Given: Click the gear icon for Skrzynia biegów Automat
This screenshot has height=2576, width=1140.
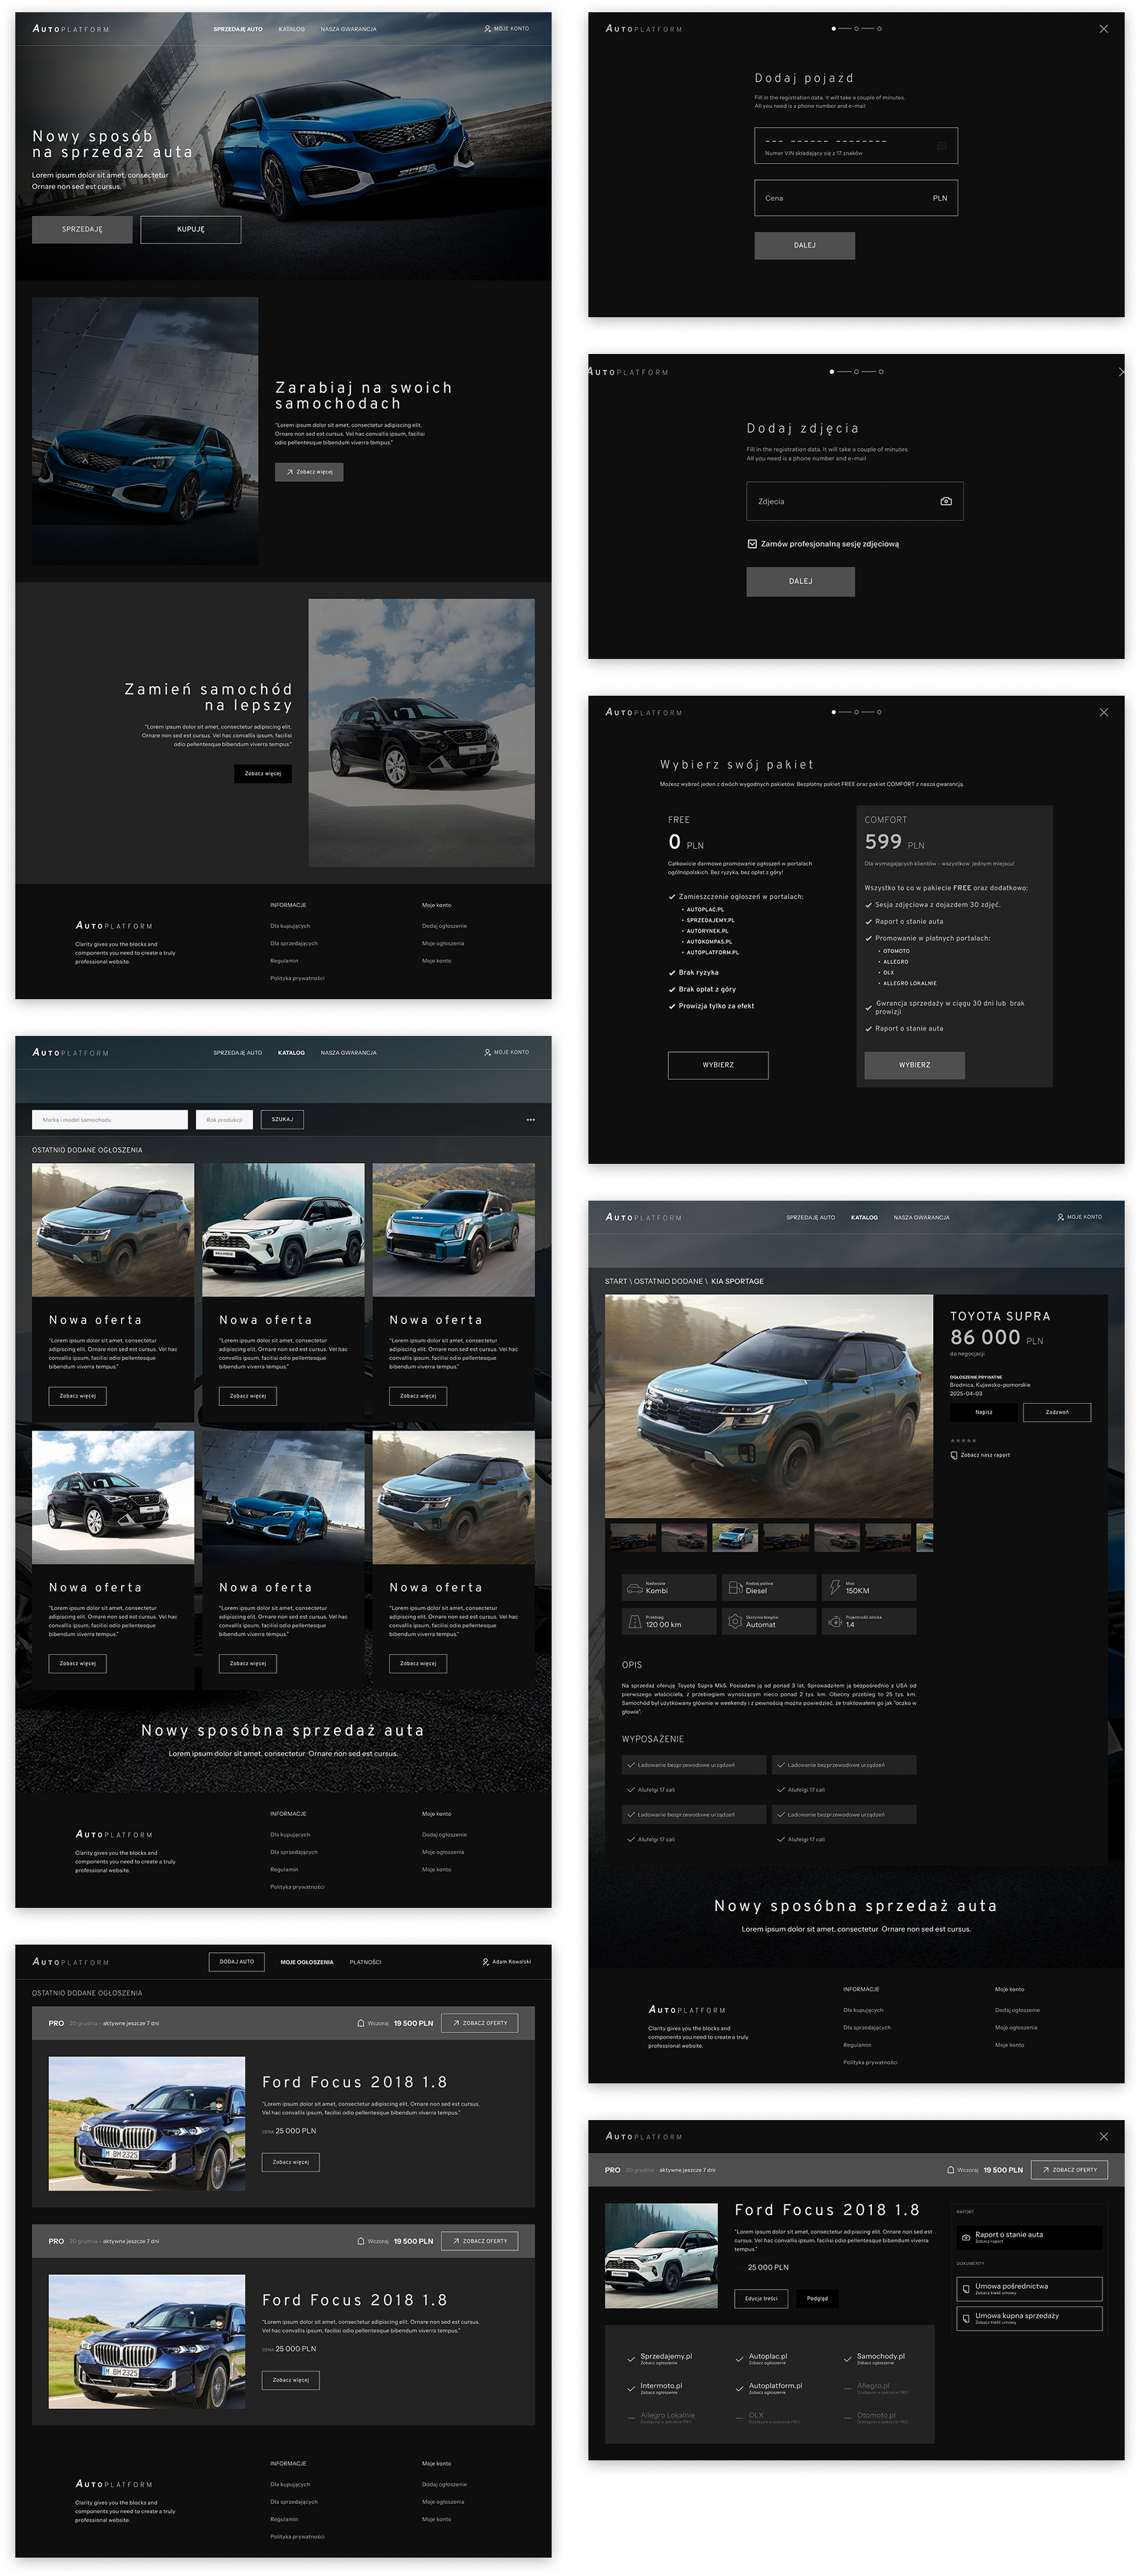Looking at the screenshot, I should tap(735, 1622).
